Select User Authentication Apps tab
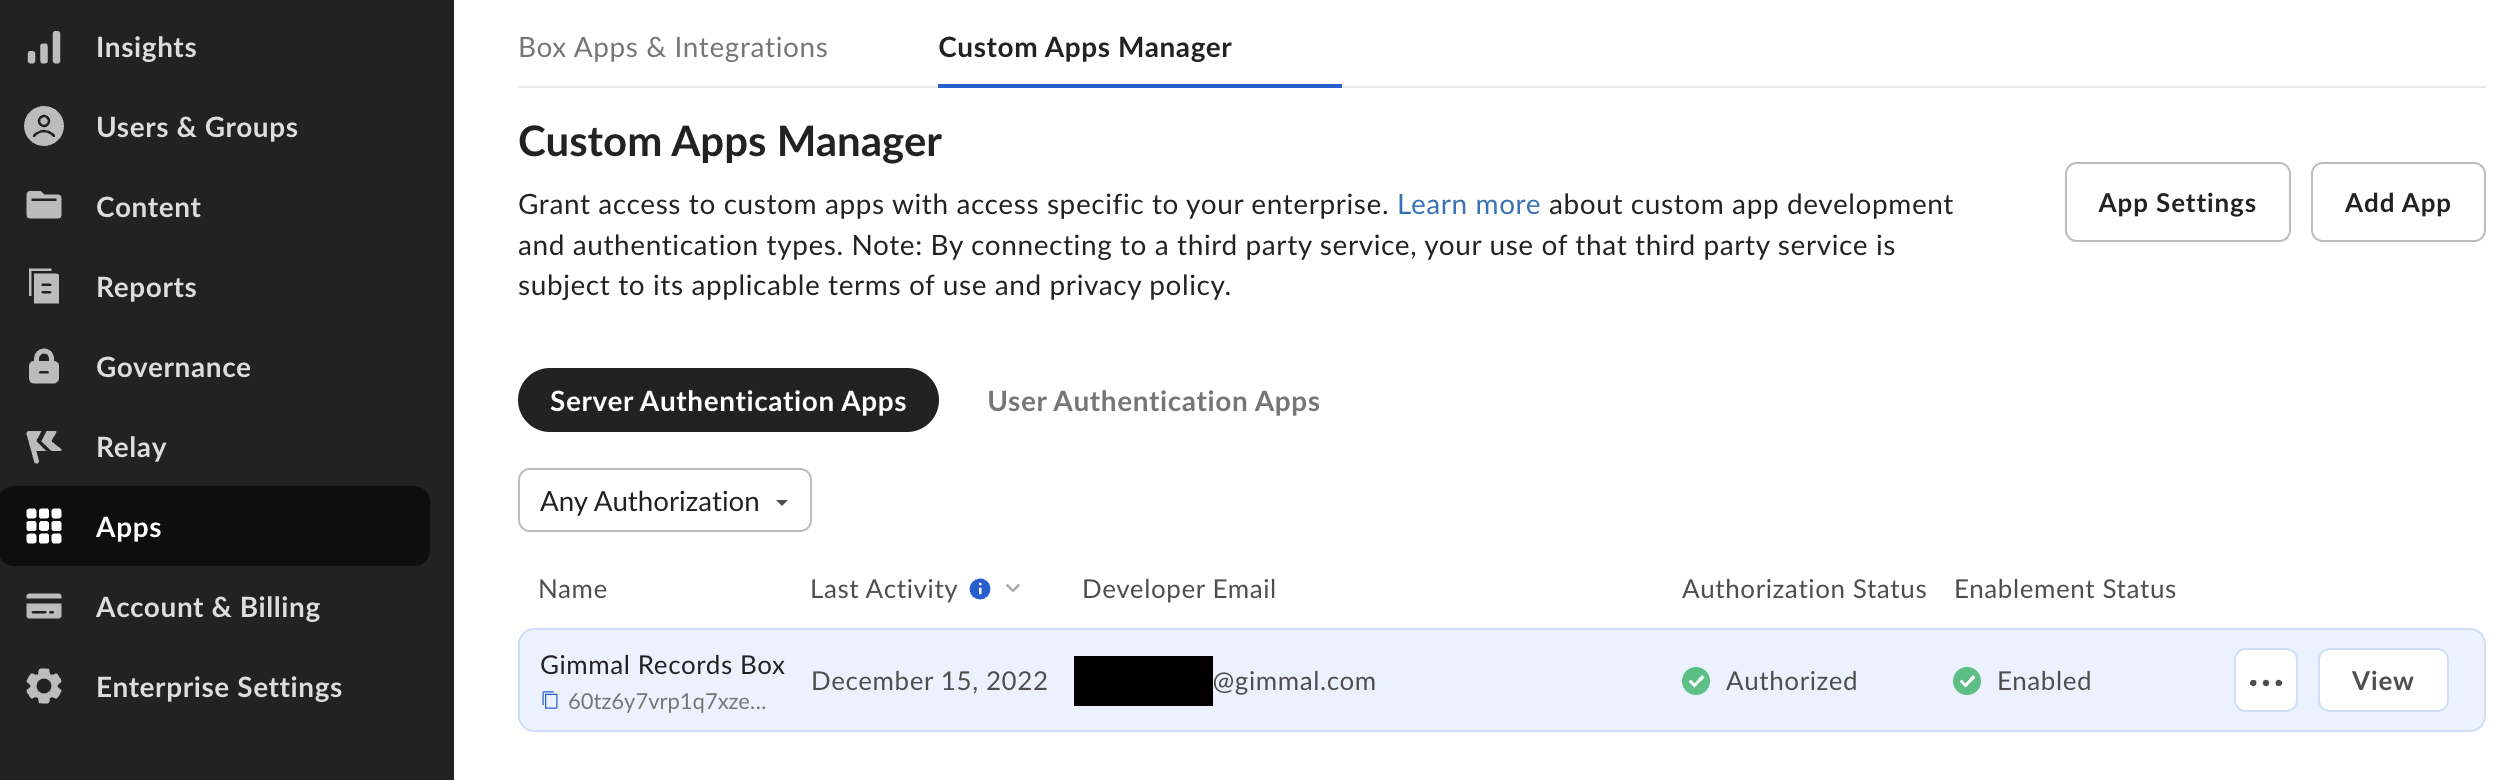Screen dimensions: 2504x780 pyautogui.click(x=1153, y=401)
